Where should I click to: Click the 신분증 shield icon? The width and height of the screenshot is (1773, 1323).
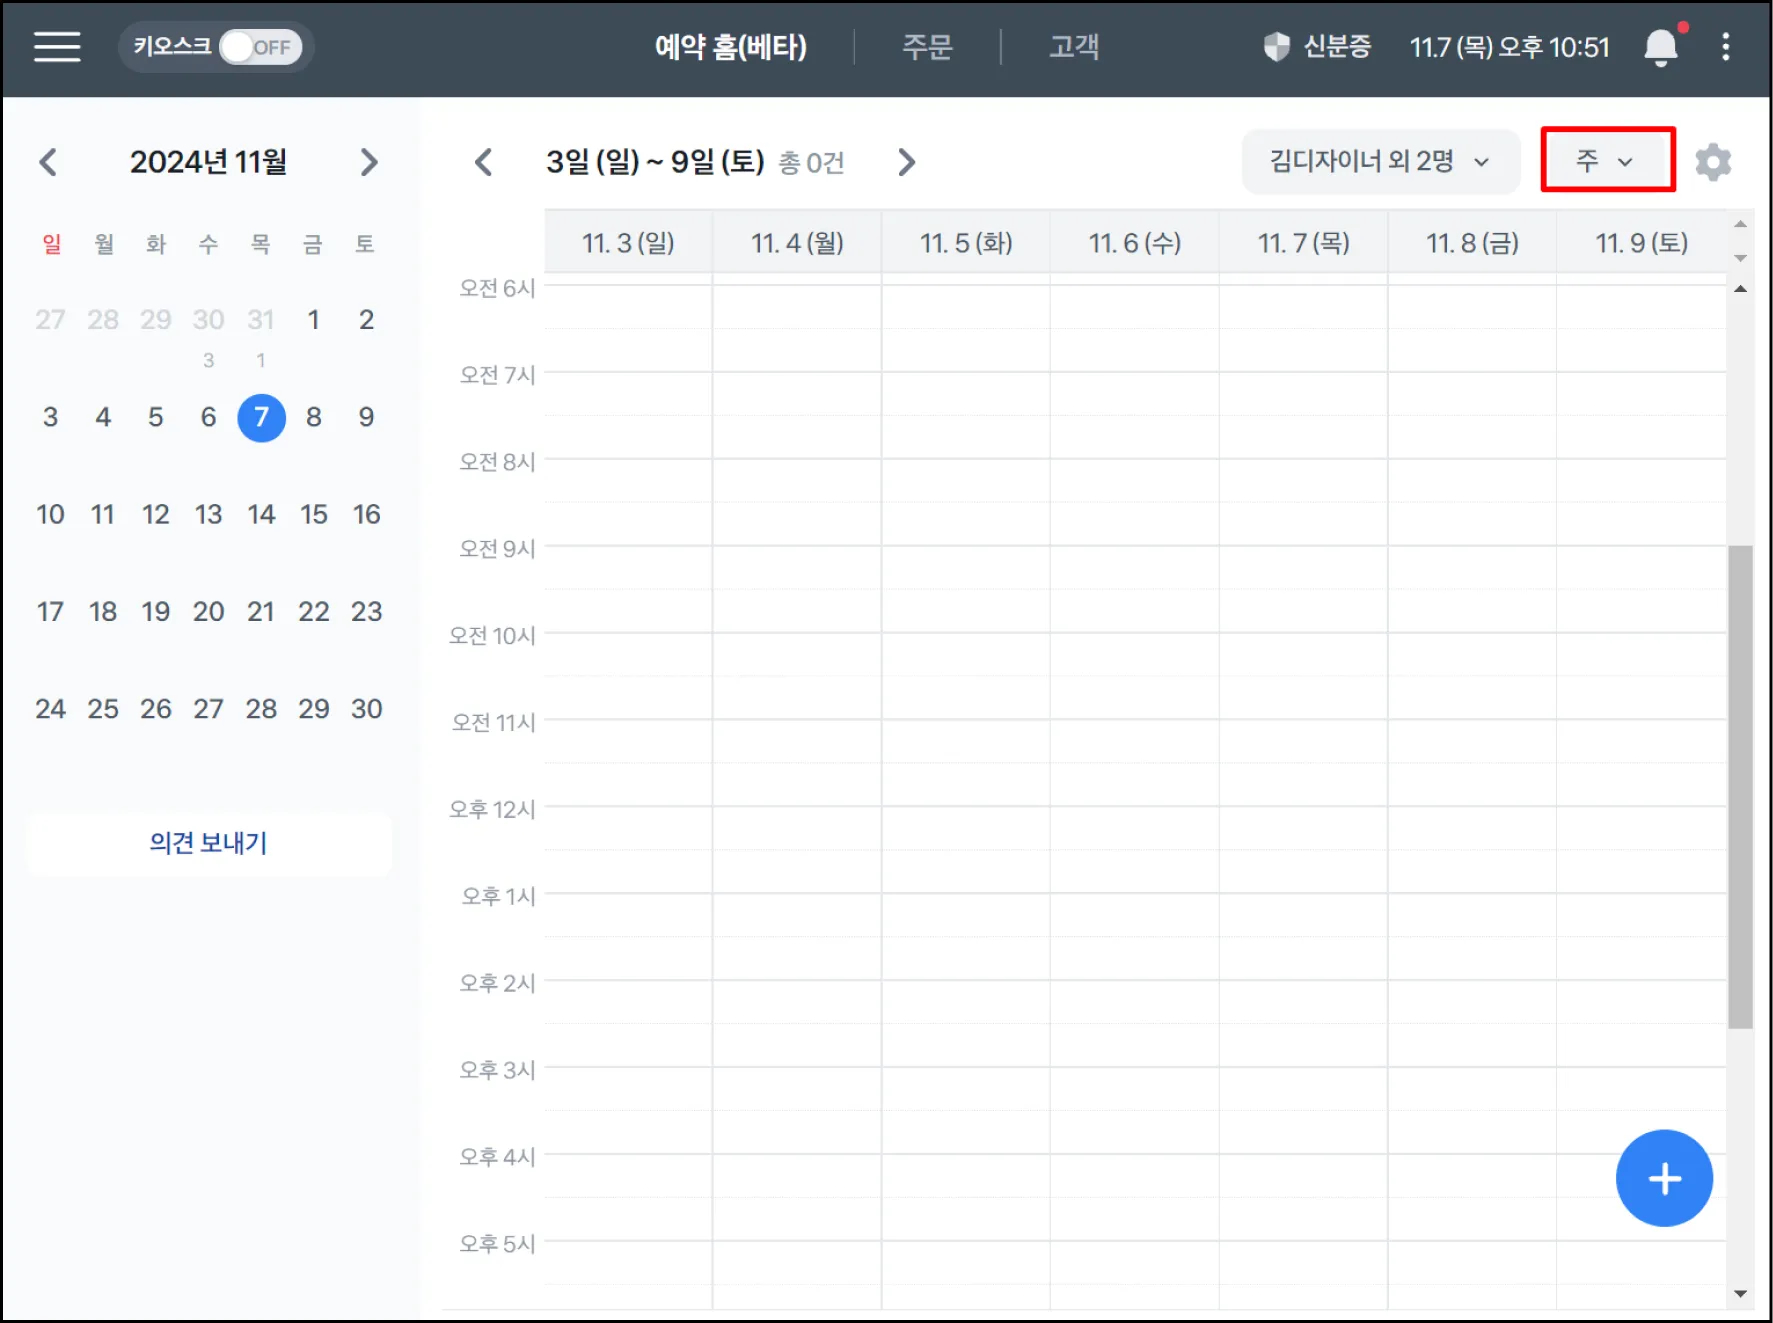[1277, 47]
